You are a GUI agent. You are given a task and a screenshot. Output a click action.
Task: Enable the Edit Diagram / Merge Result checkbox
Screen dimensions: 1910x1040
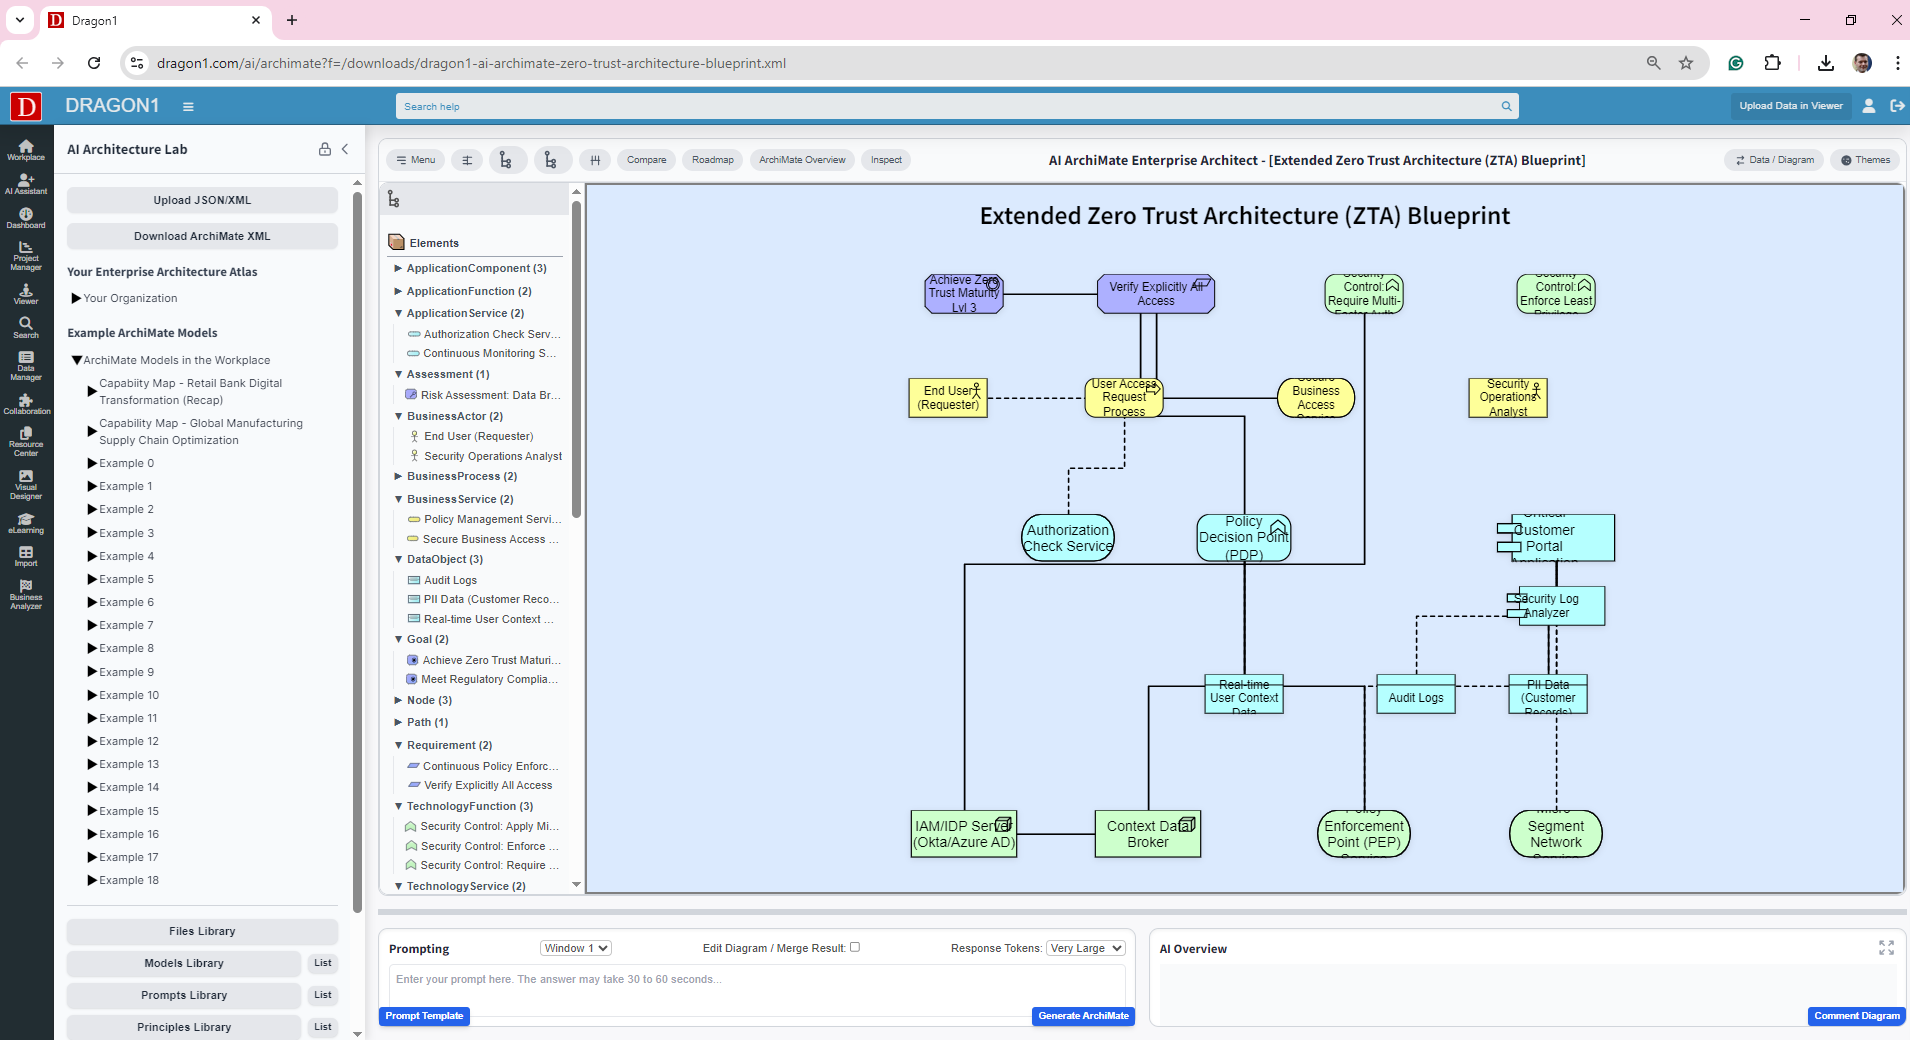point(856,947)
